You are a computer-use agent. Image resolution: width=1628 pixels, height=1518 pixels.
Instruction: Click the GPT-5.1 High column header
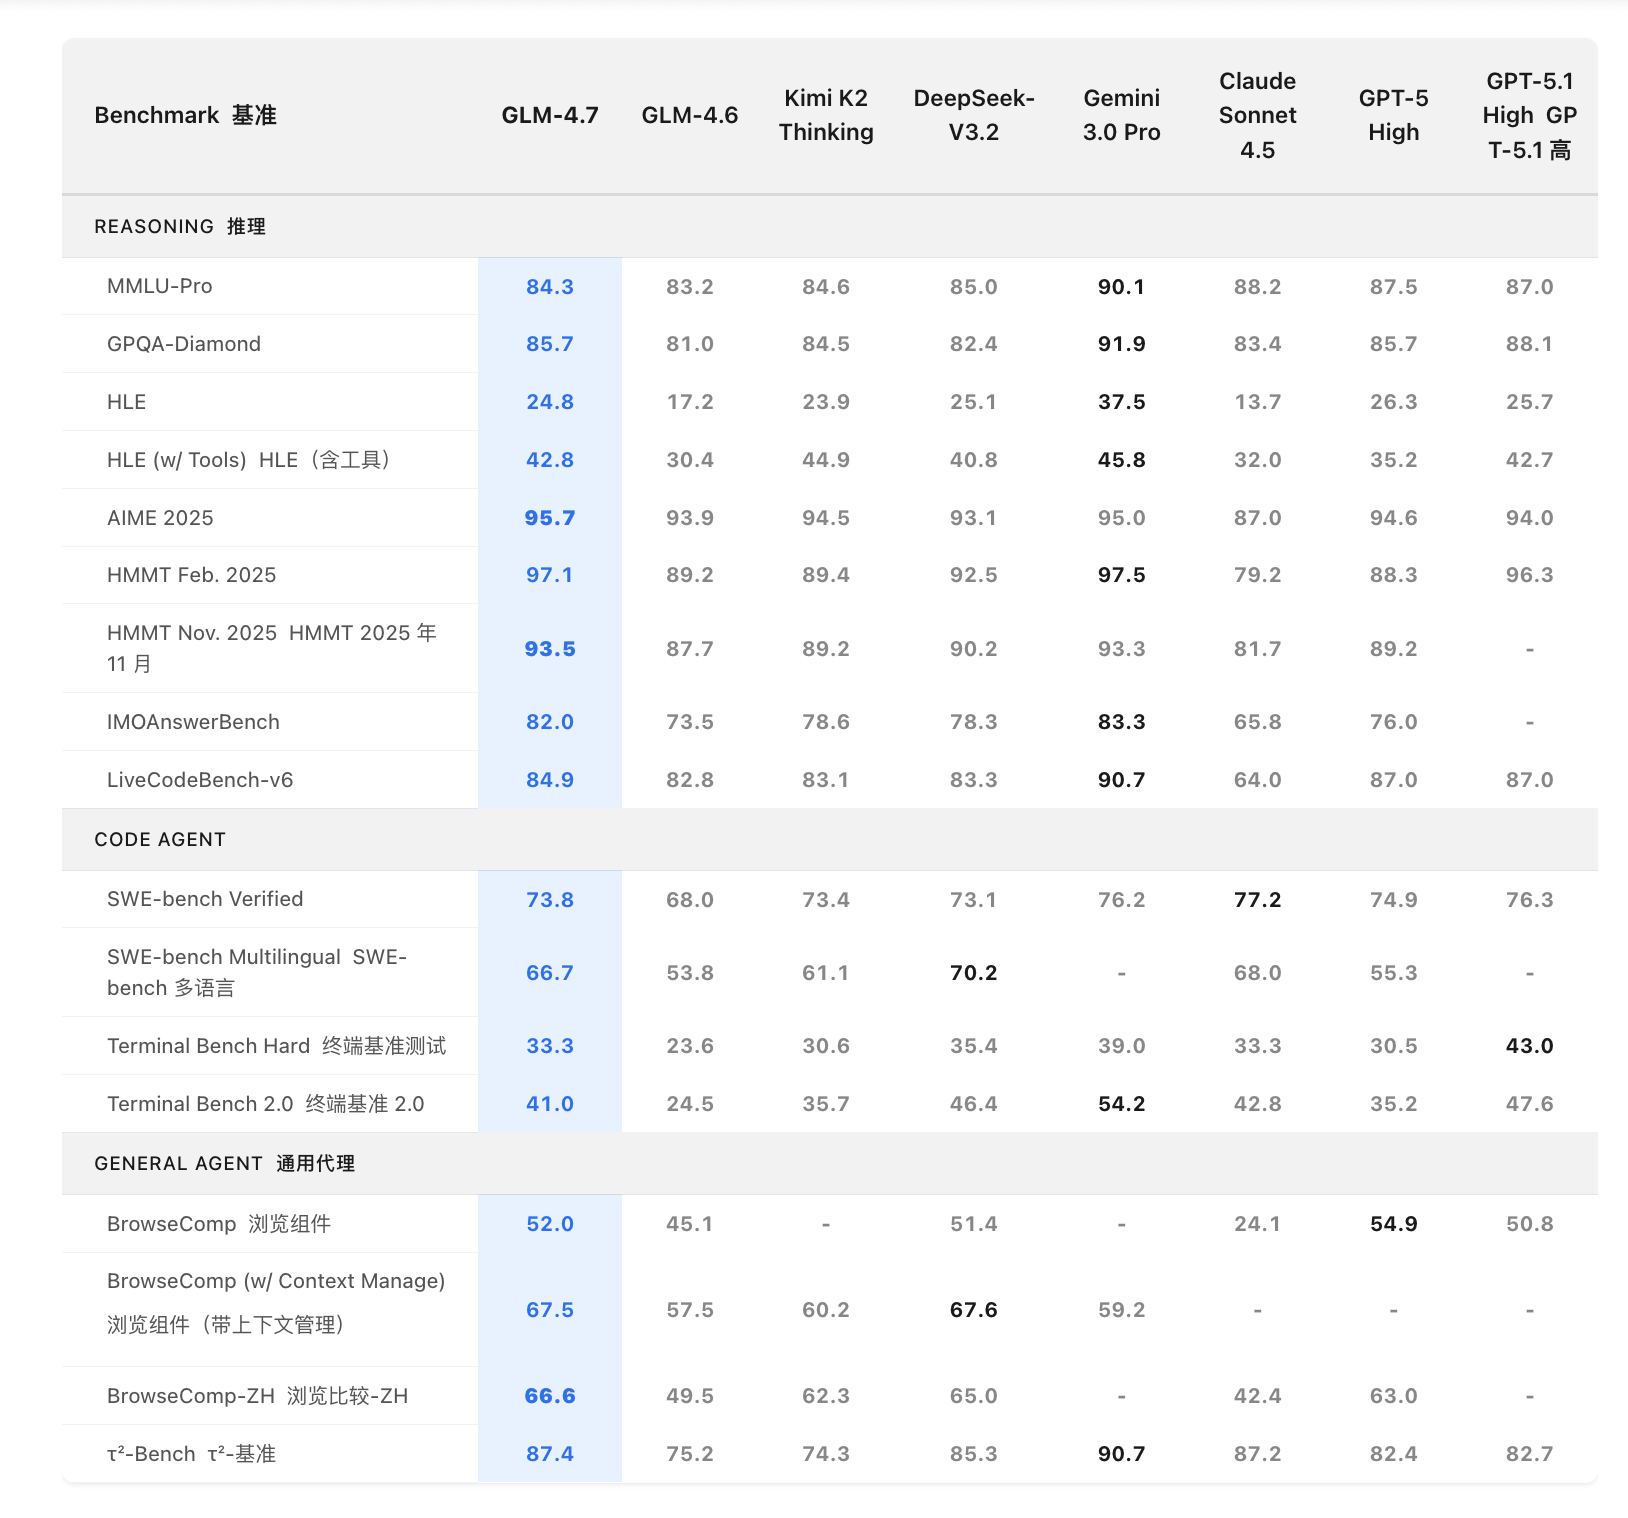point(1530,115)
